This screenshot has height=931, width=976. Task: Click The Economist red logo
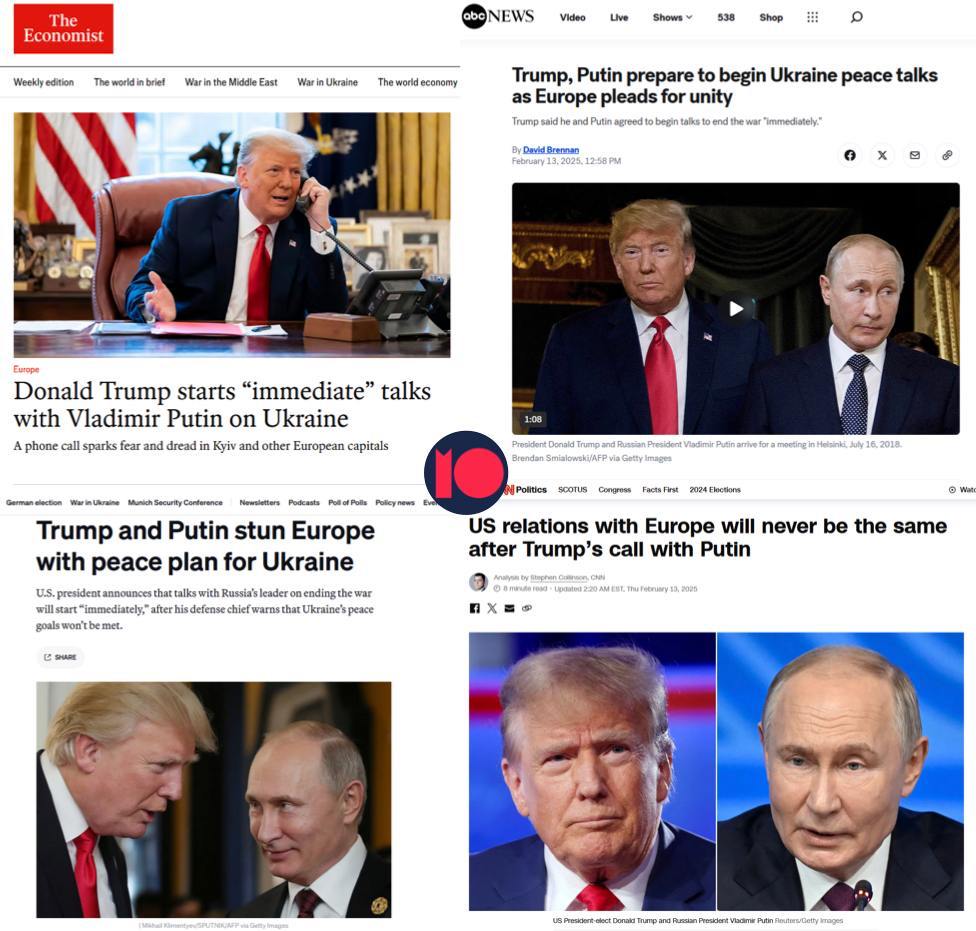click(63, 29)
